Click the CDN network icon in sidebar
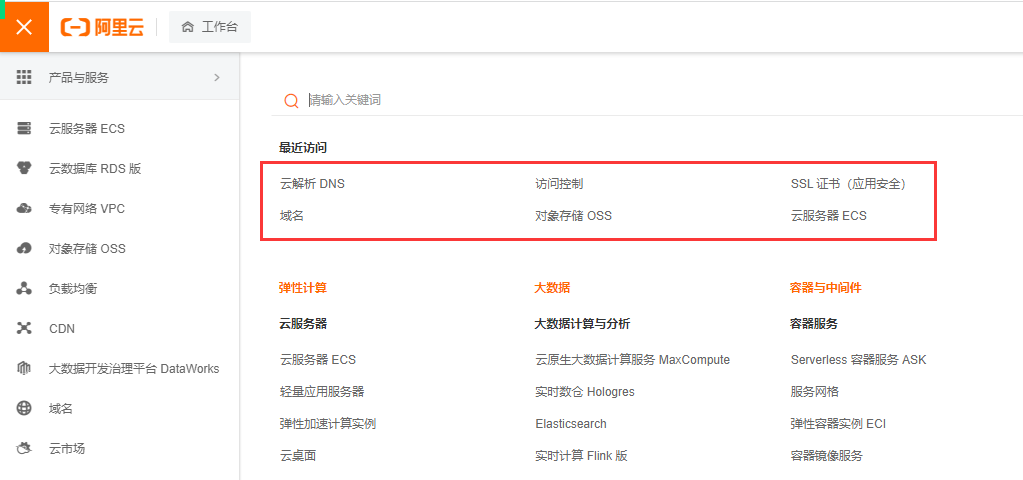The height and width of the screenshot is (480, 1023). click(x=24, y=329)
